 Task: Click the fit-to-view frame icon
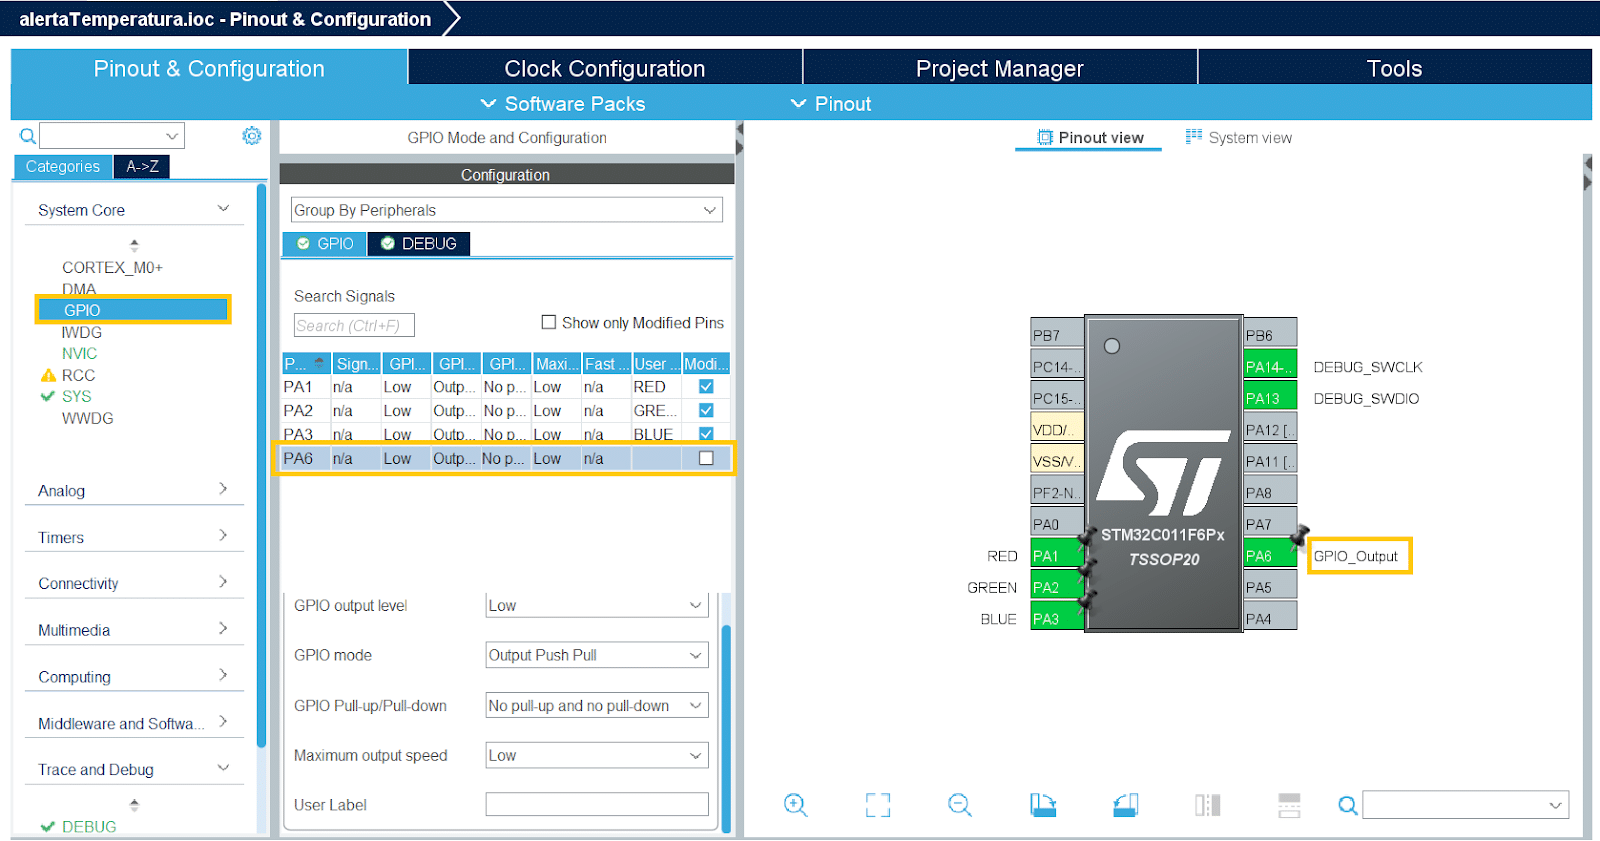coord(877,805)
